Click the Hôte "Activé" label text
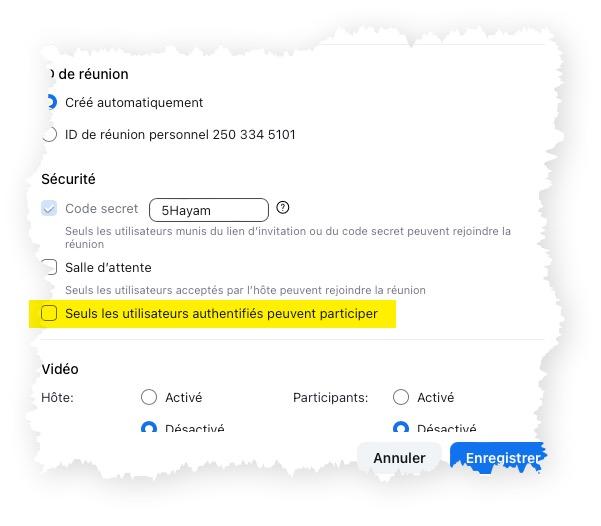The width and height of the screenshot is (601, 526). [184, 397]
